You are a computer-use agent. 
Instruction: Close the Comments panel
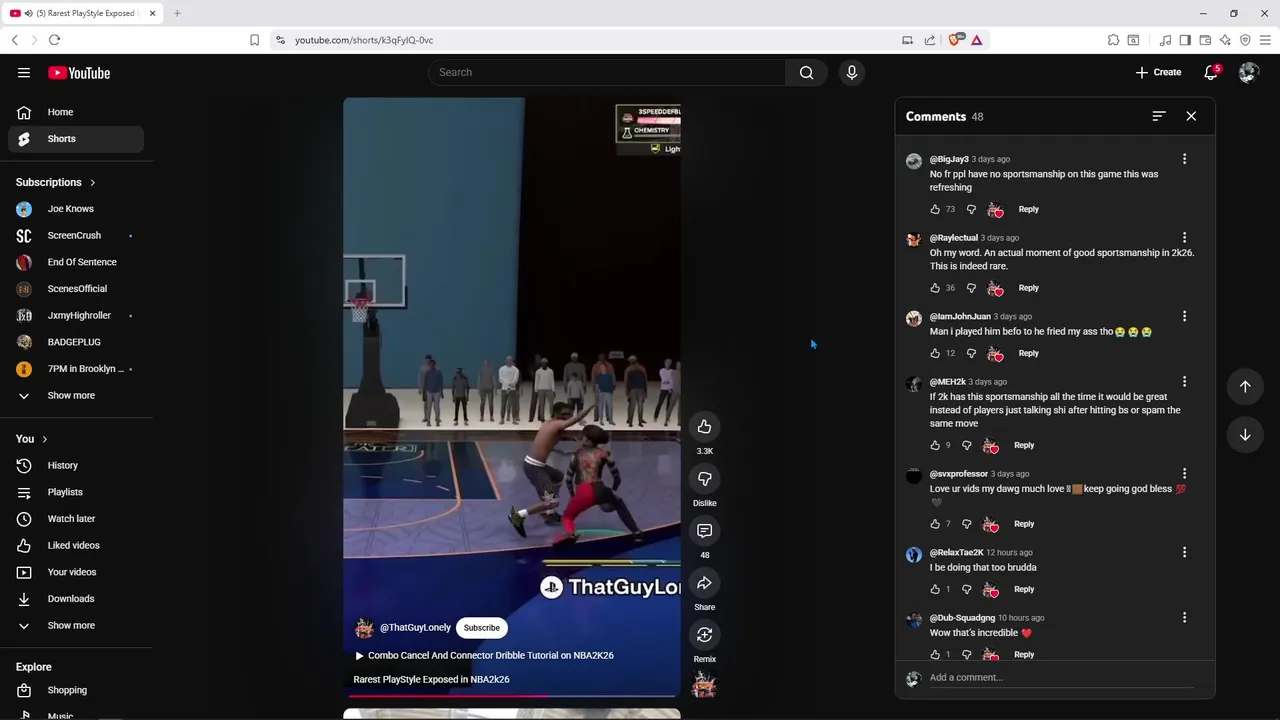tap(1191, 116)
